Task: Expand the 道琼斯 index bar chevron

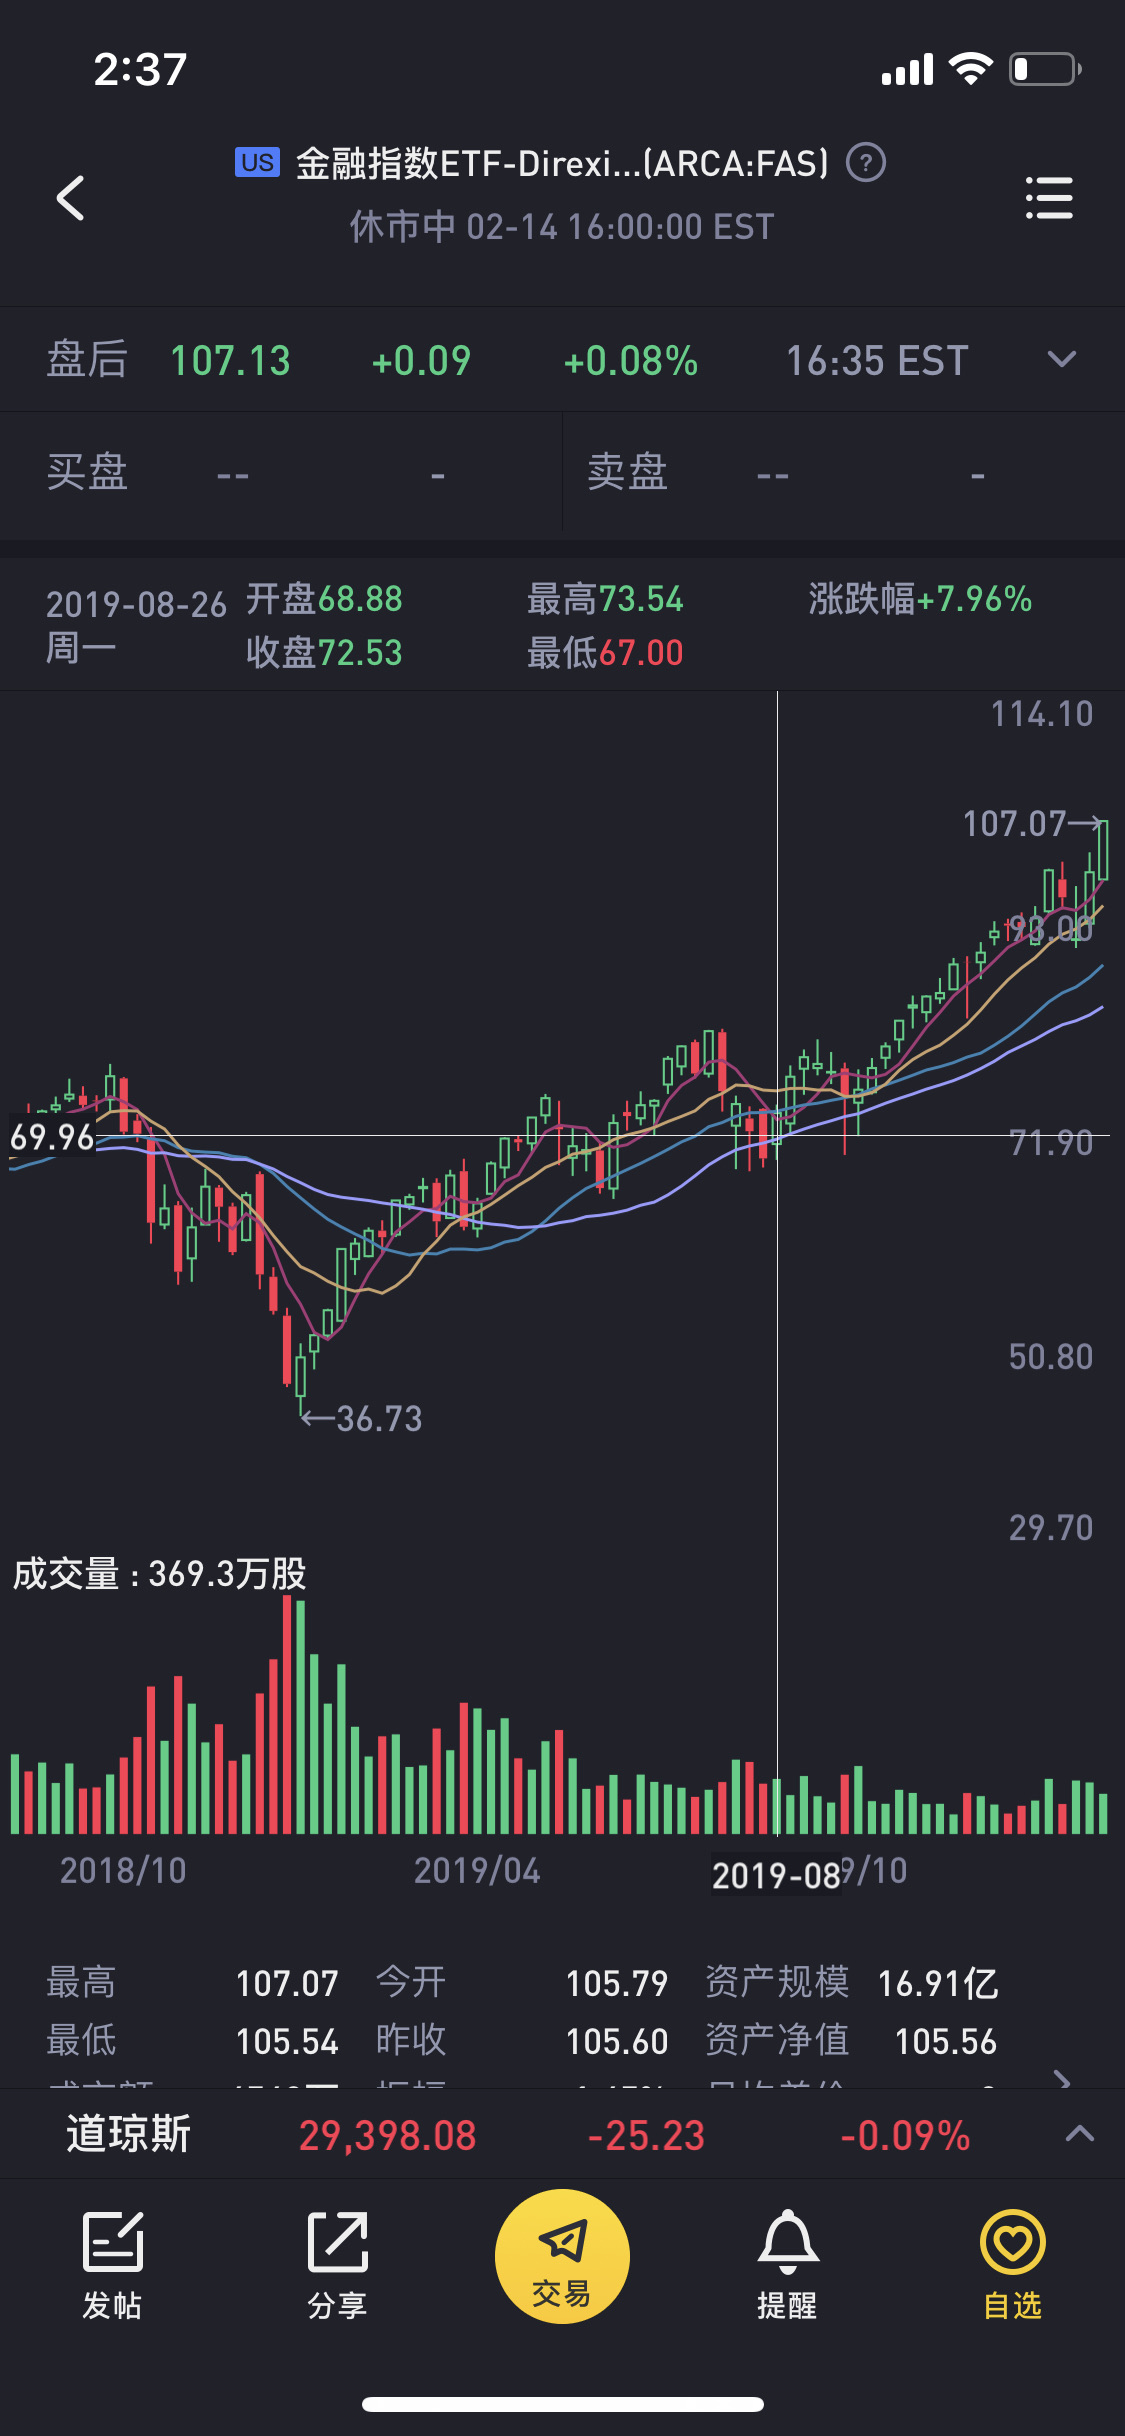Action: pos(1079,2134)
